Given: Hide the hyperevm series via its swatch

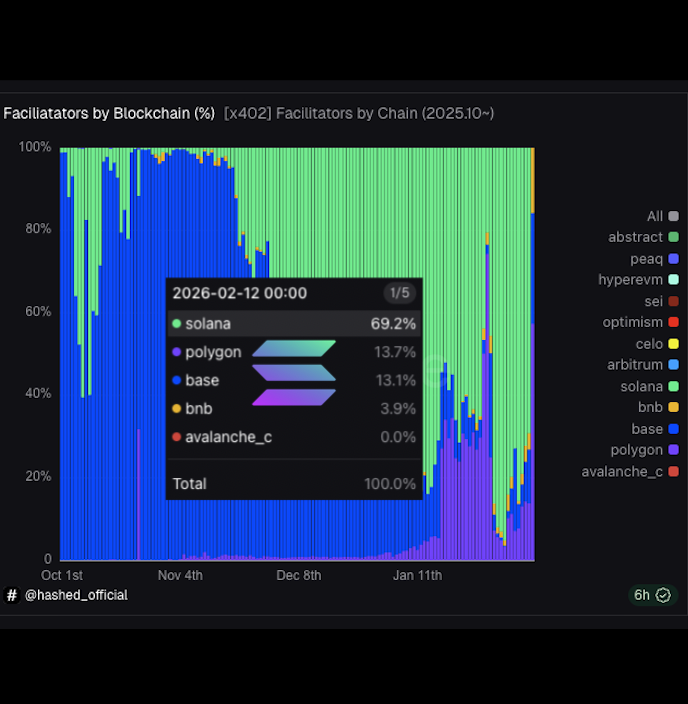Looking at the screenshot, I should tap(673, 280).
